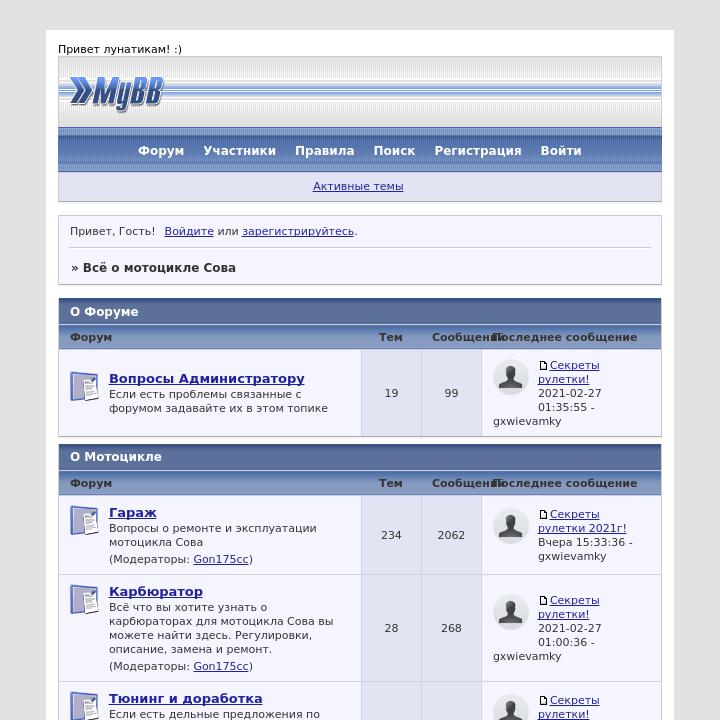Click Войдите link in guest greeting
Image resolution: width=720 pixels, height=720 pixels.
pyautogui.click(x=189, y=231)
